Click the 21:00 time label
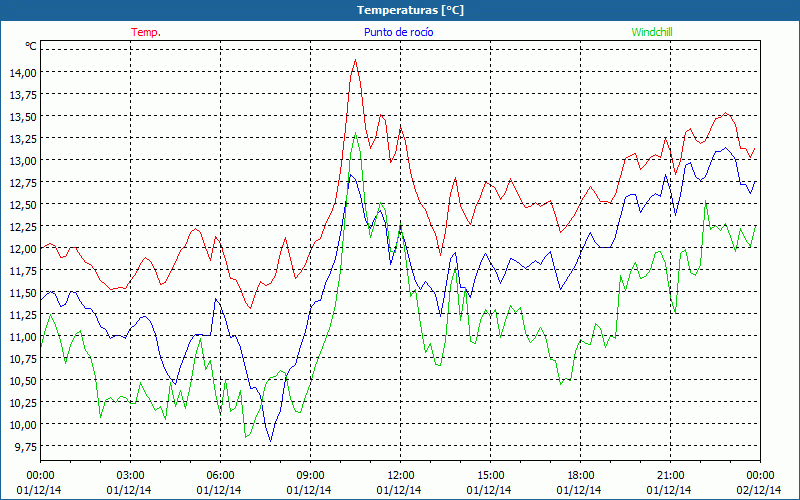 670,475
